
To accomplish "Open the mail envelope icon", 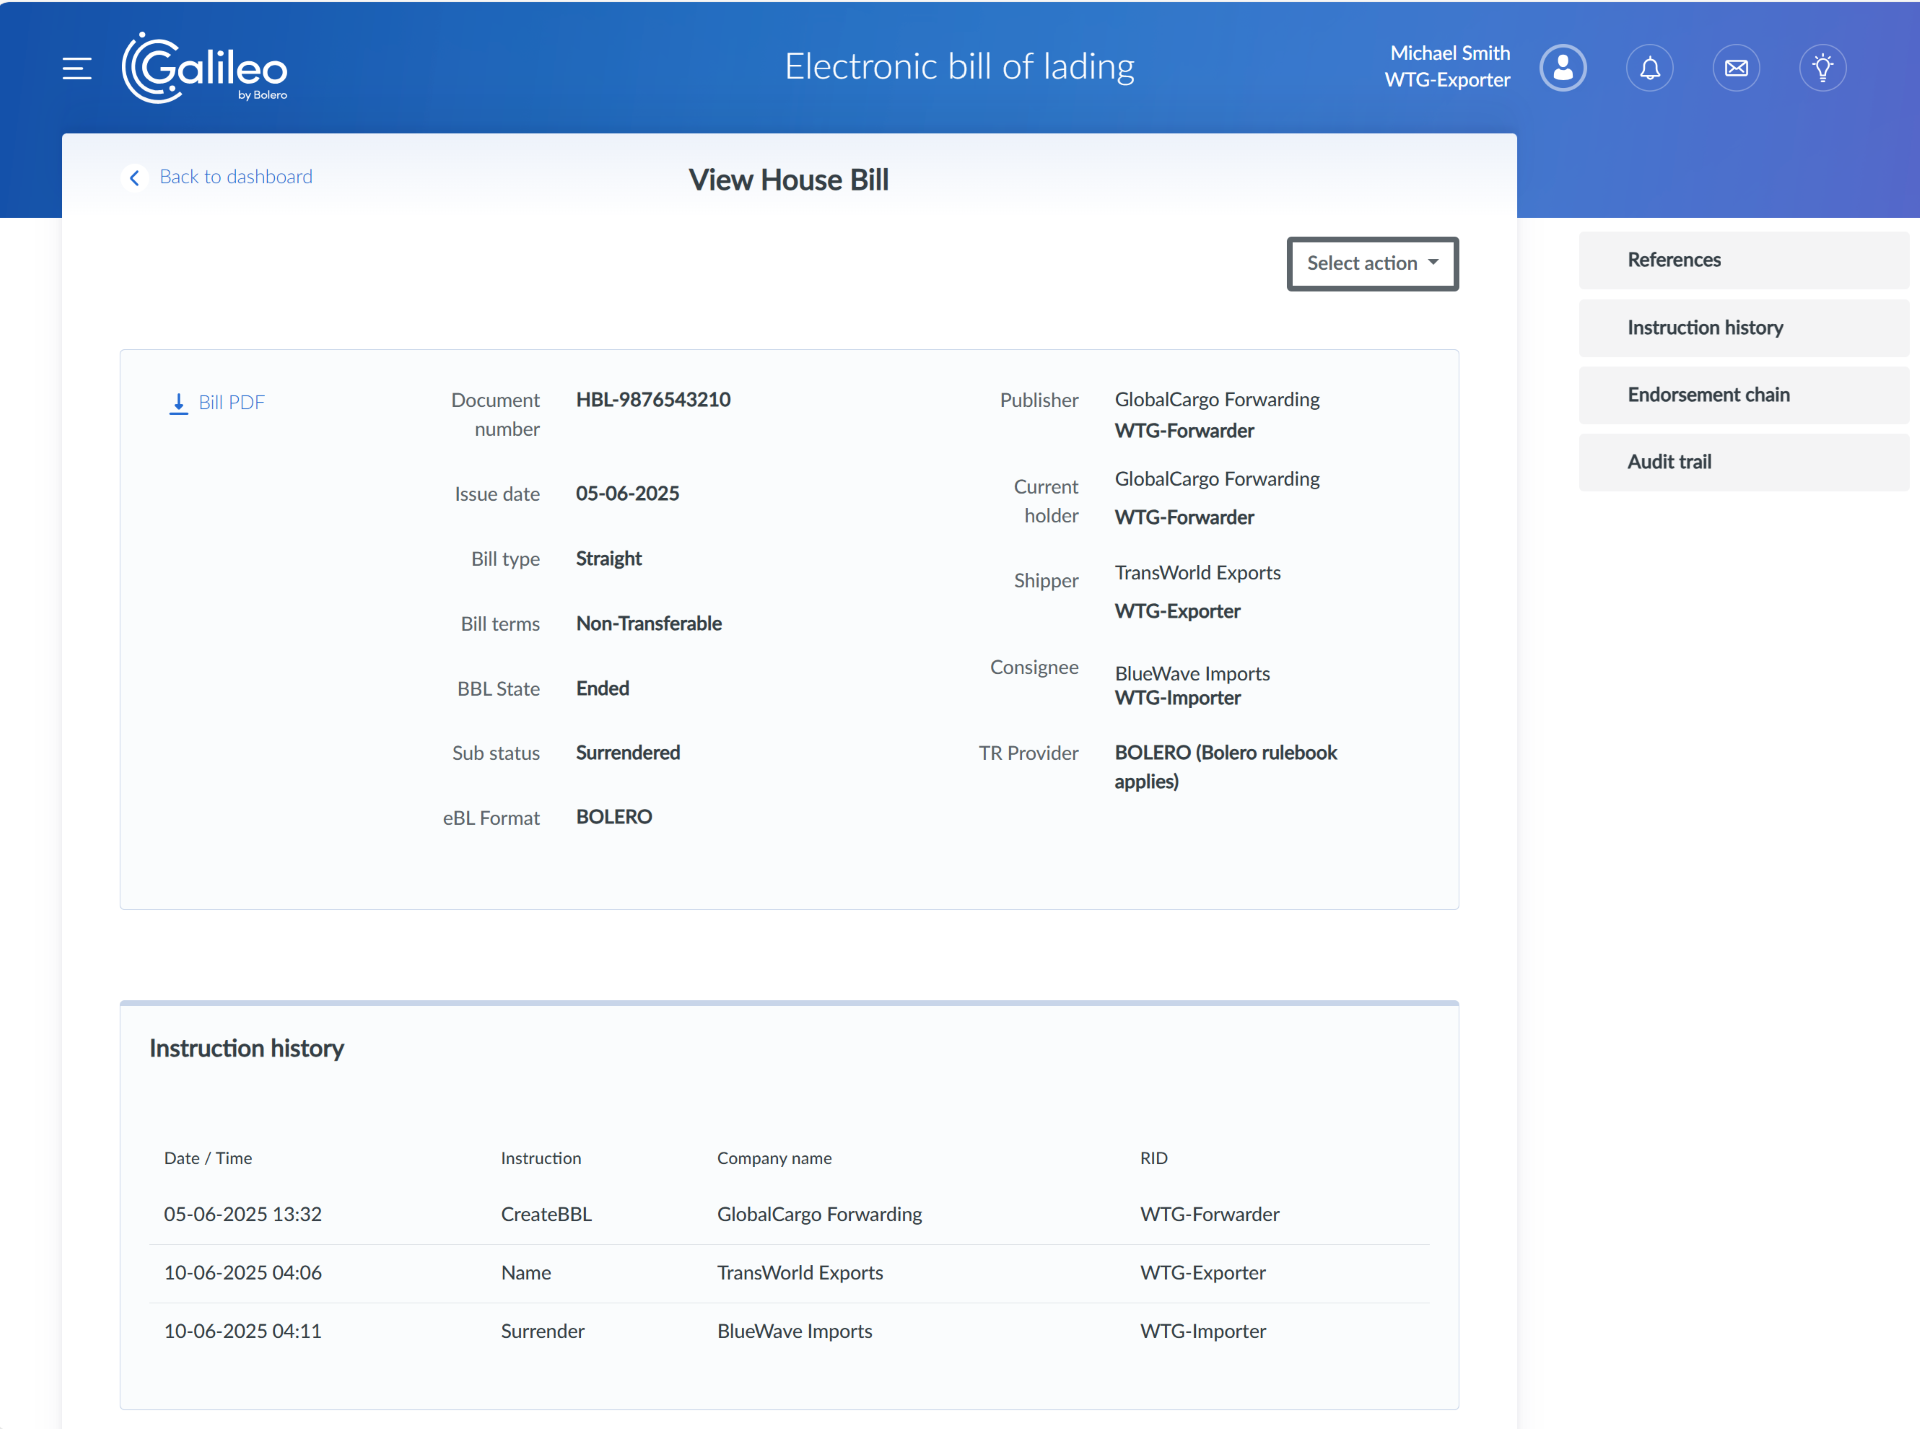I will click(1737, 68).
